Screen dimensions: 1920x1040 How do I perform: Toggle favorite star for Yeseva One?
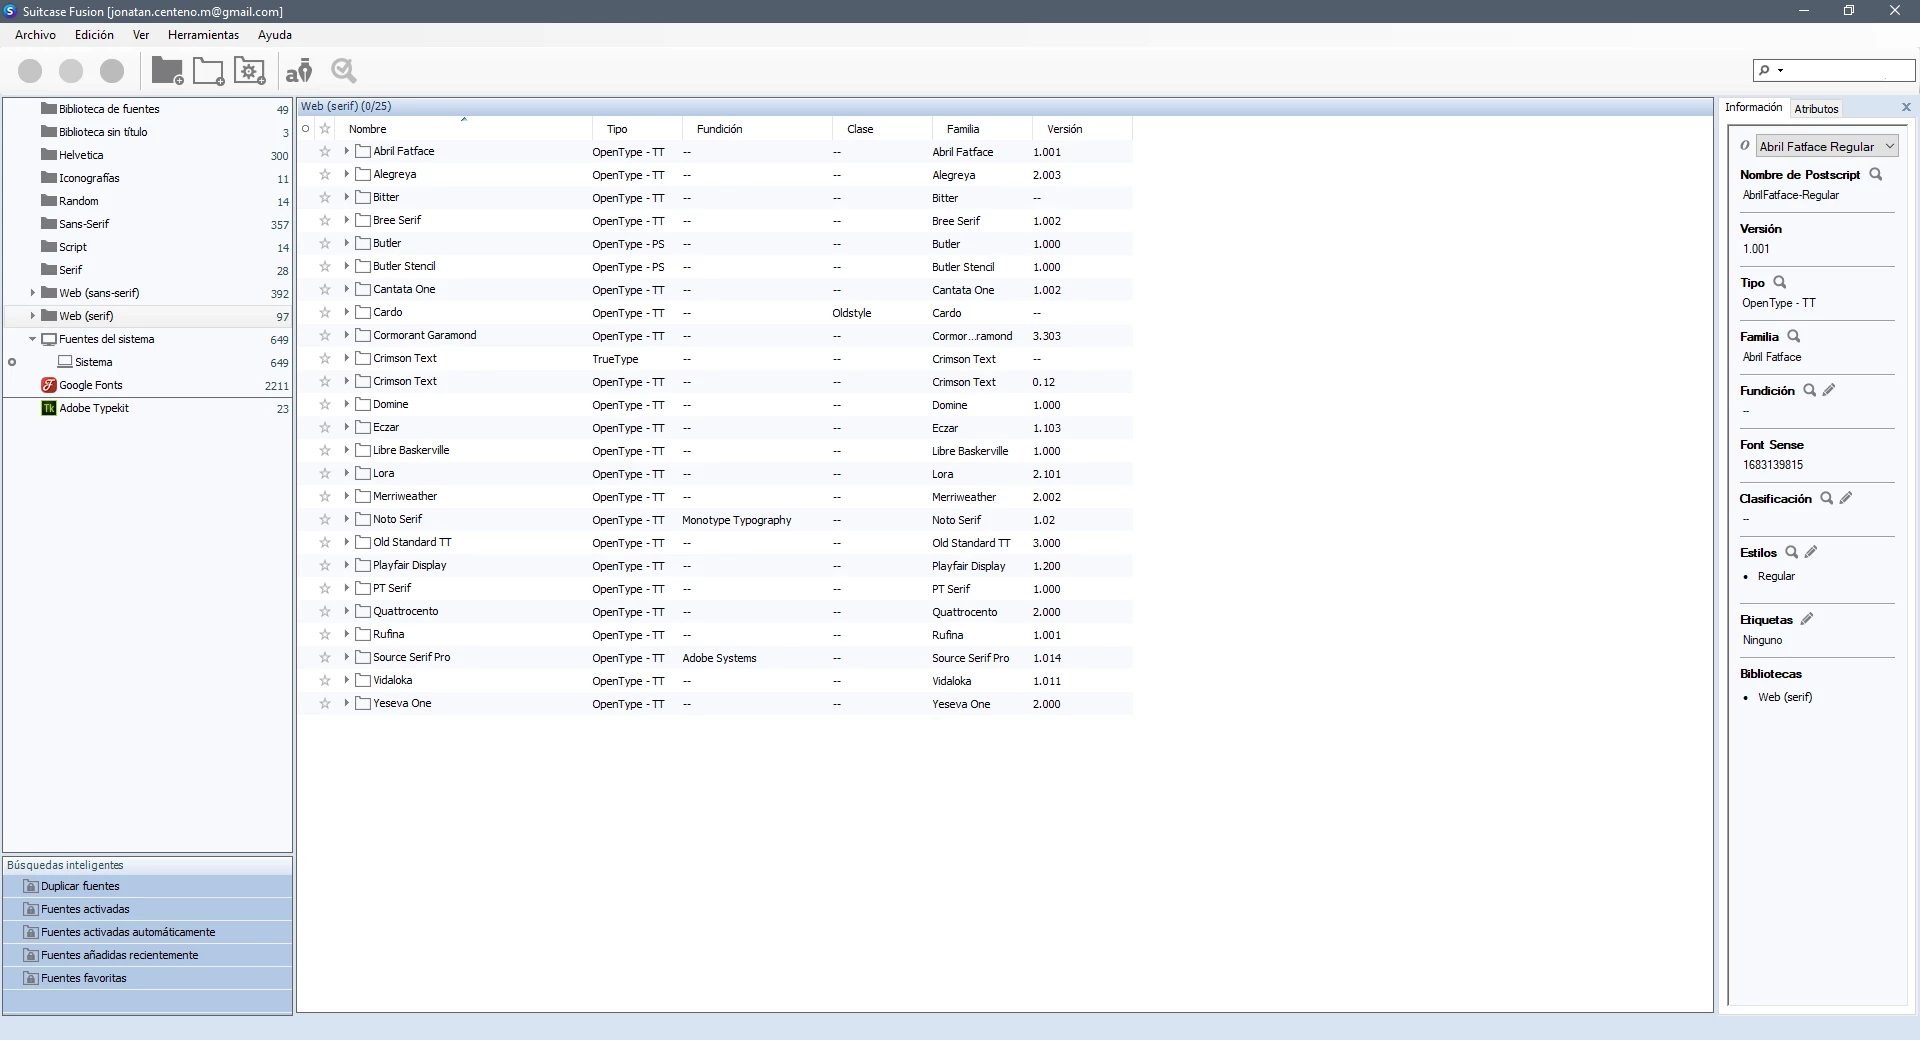pos(325,704)
